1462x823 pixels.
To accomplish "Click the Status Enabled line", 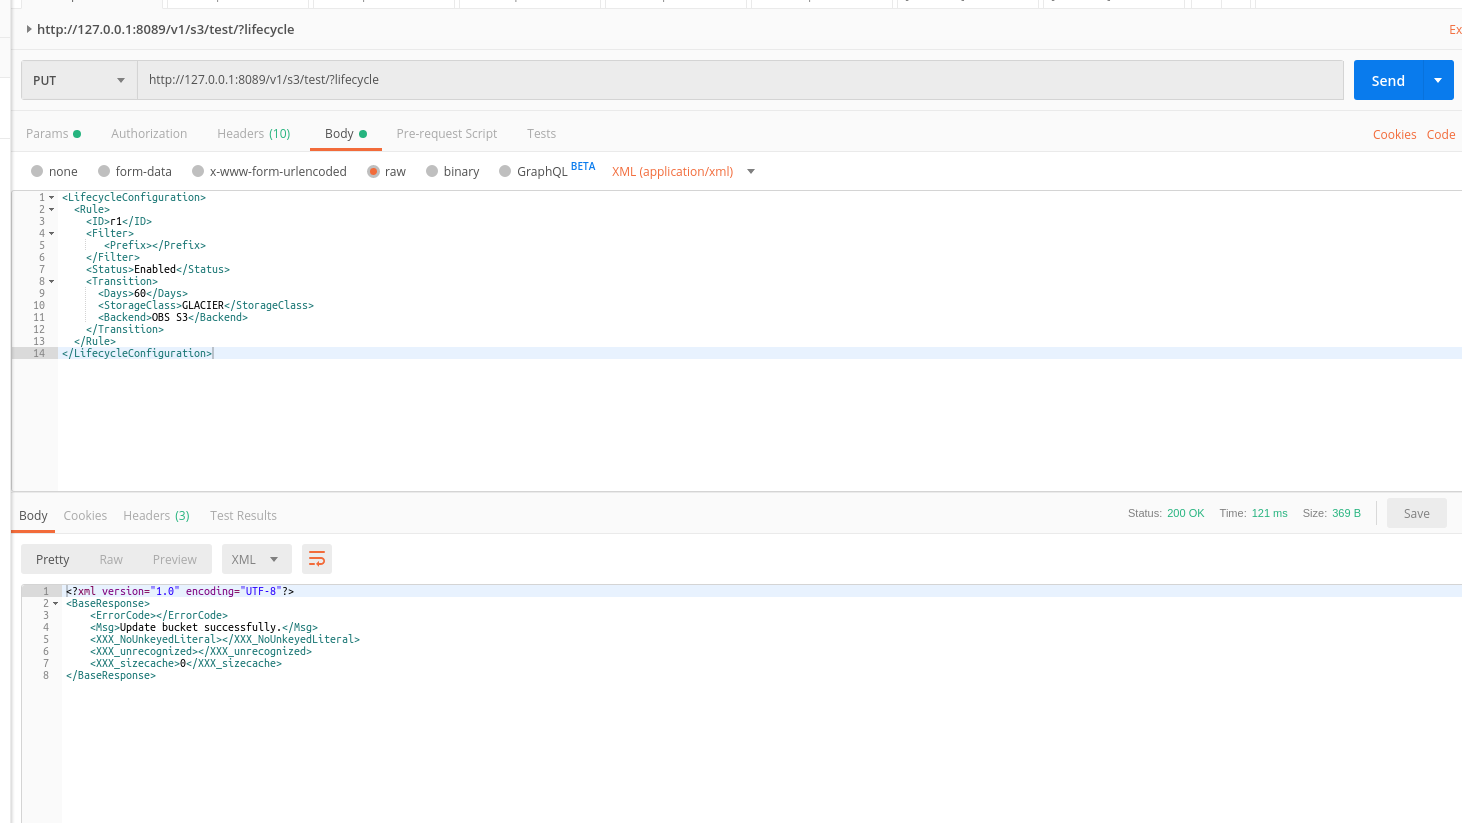I will 158,269.
